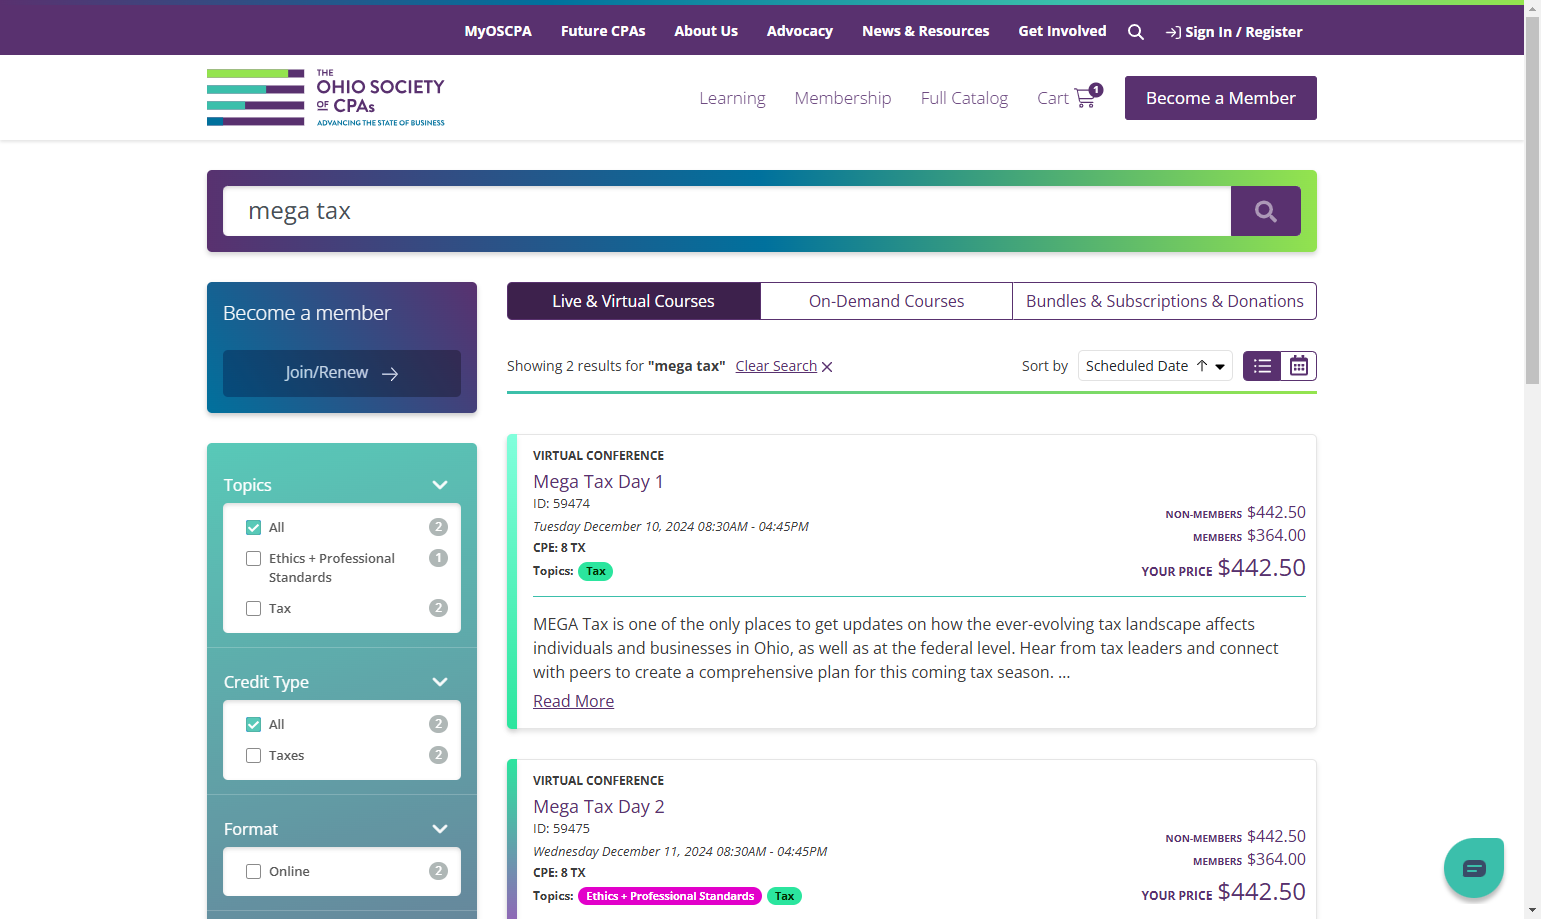Open the shopping cart icon
This screenshot has height=919, width=1541.
pyautogui.click(x=1087, y=96)
